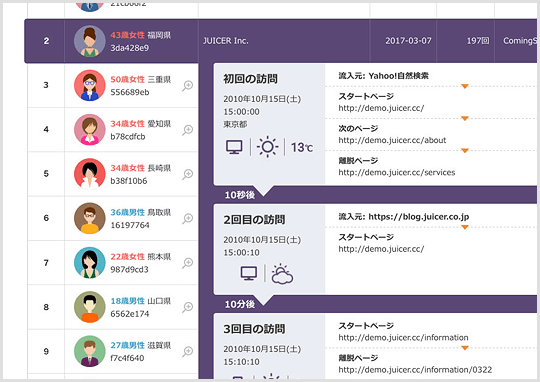
Task: Select row with 34歳女性 愛知県
Action: click(113, 130)
